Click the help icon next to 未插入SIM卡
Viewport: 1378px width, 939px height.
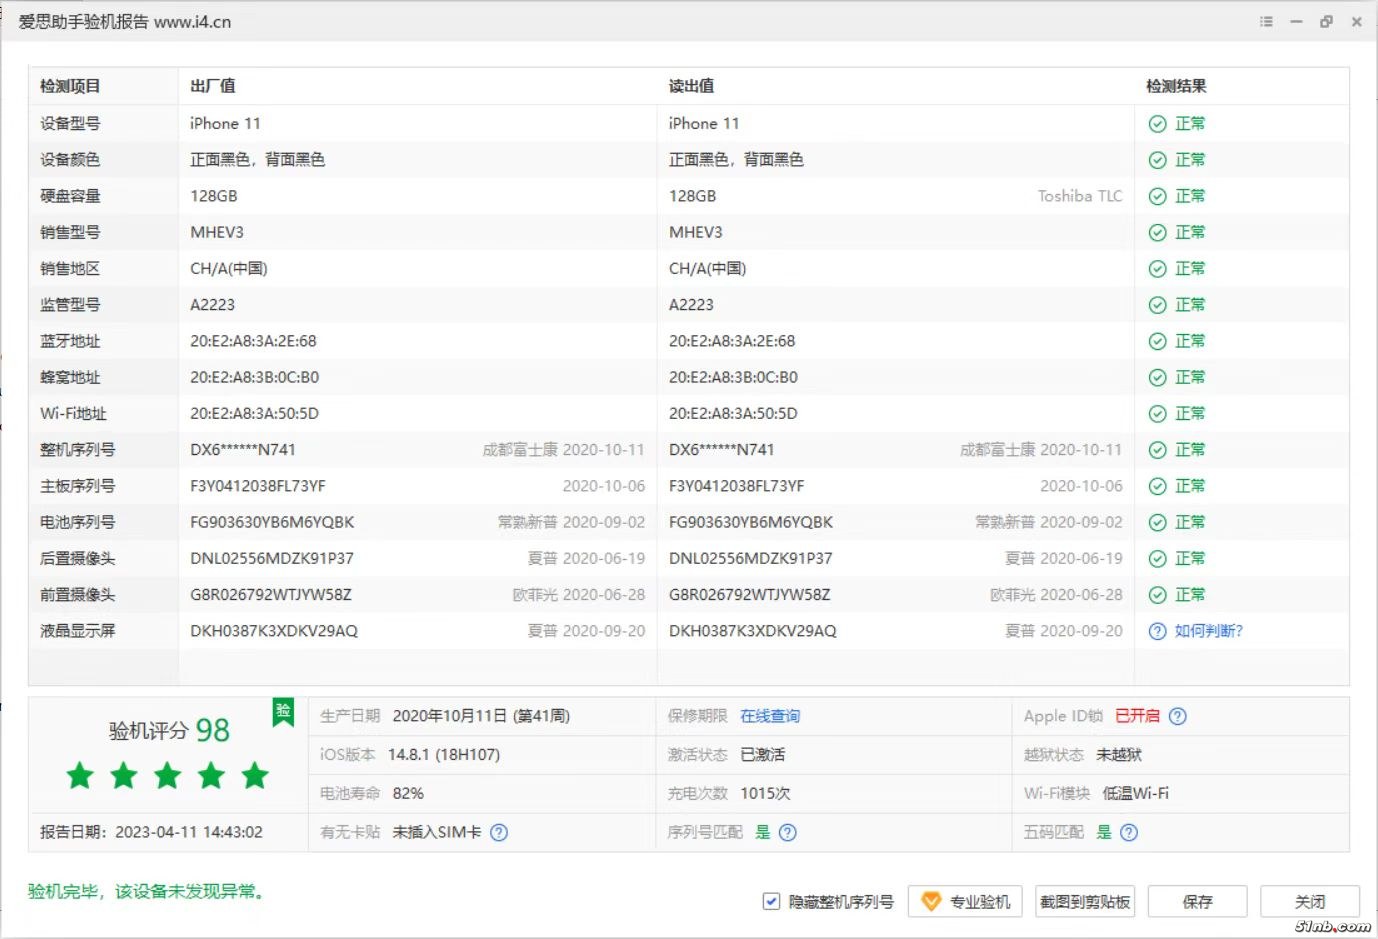click(499, 832)
